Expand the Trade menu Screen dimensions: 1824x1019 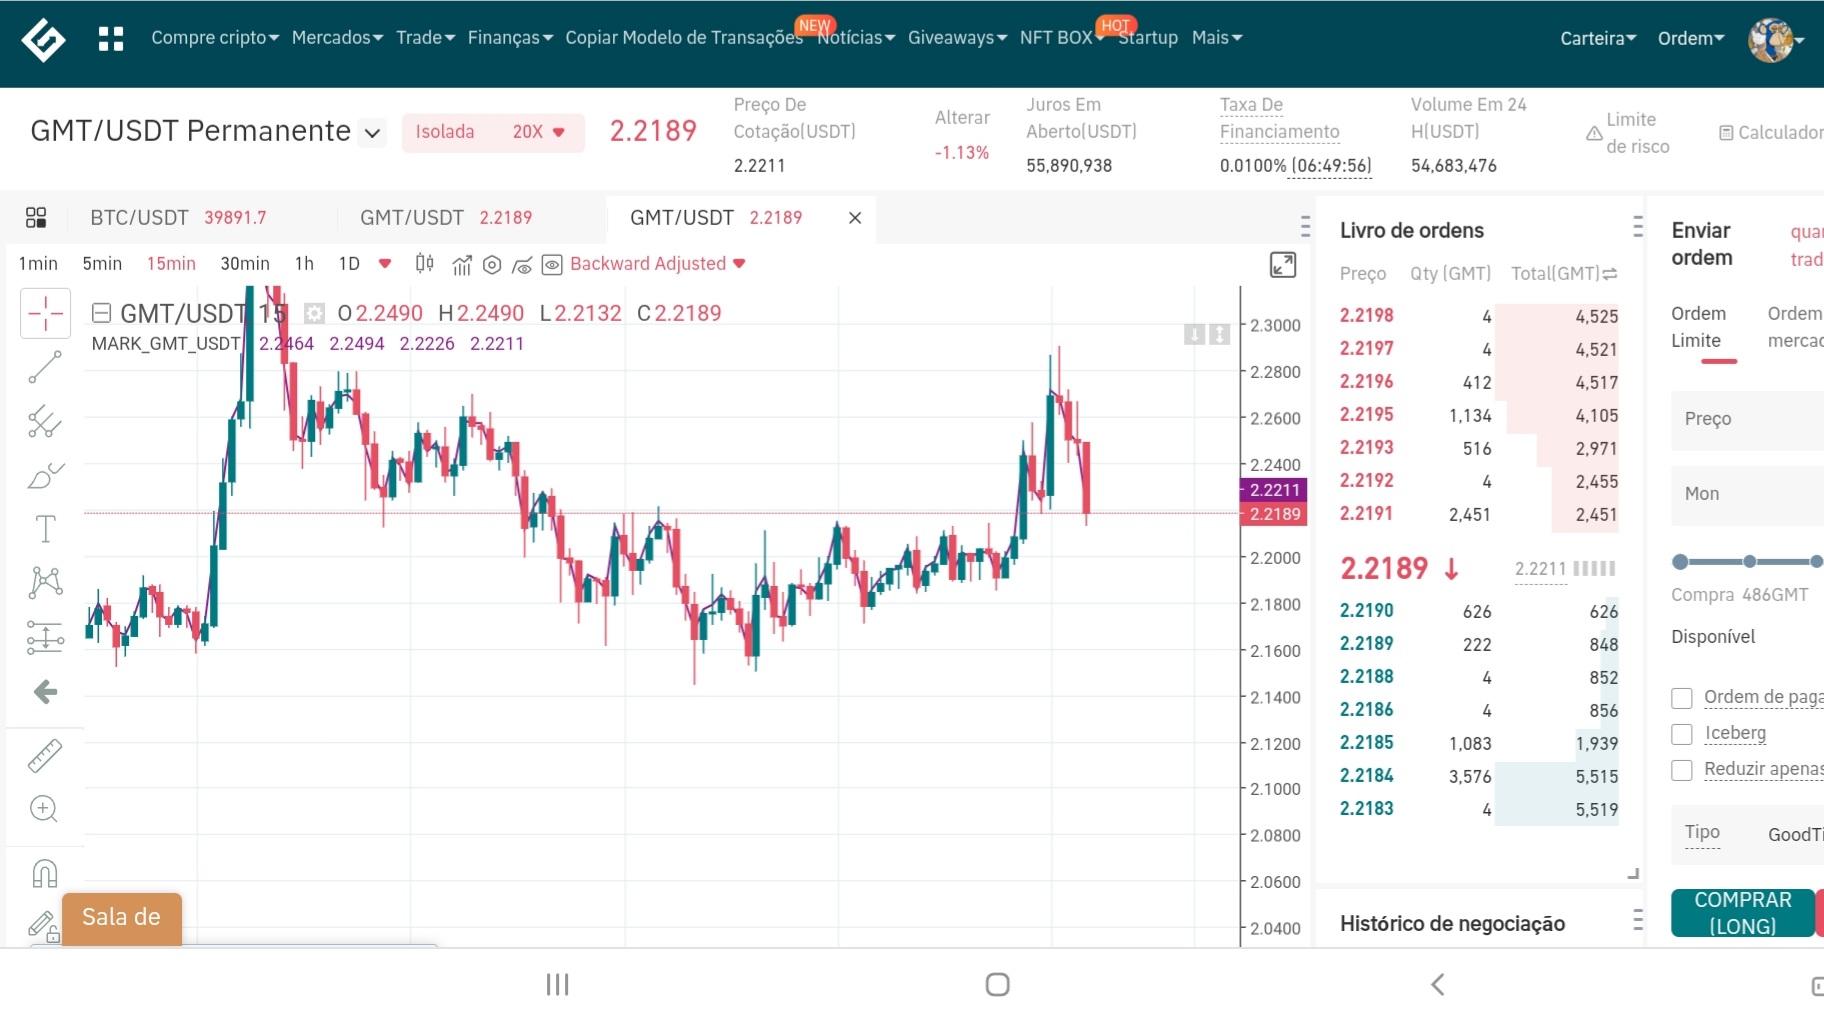tap(425, 38)
